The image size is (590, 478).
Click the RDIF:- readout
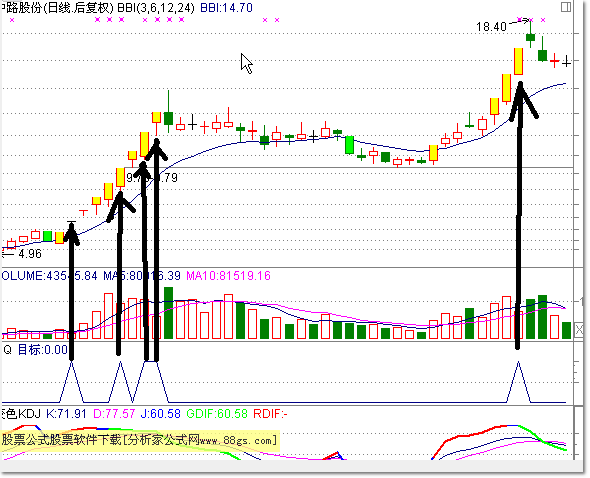270,414
